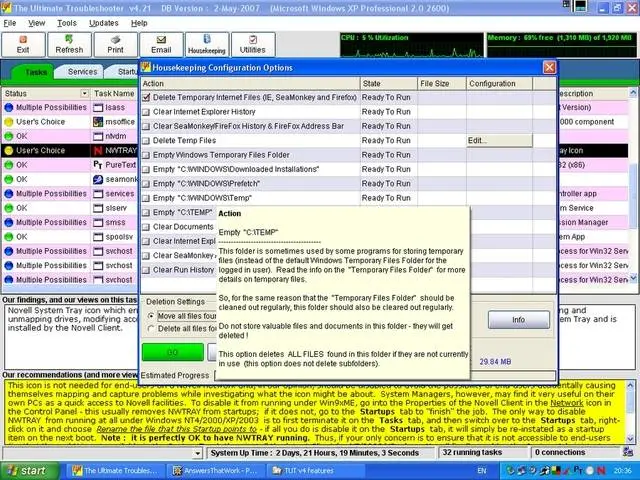This screenshot has height=480, width=640.
Task: Click the Estimated Progress bar
Action: pos(384,376)
